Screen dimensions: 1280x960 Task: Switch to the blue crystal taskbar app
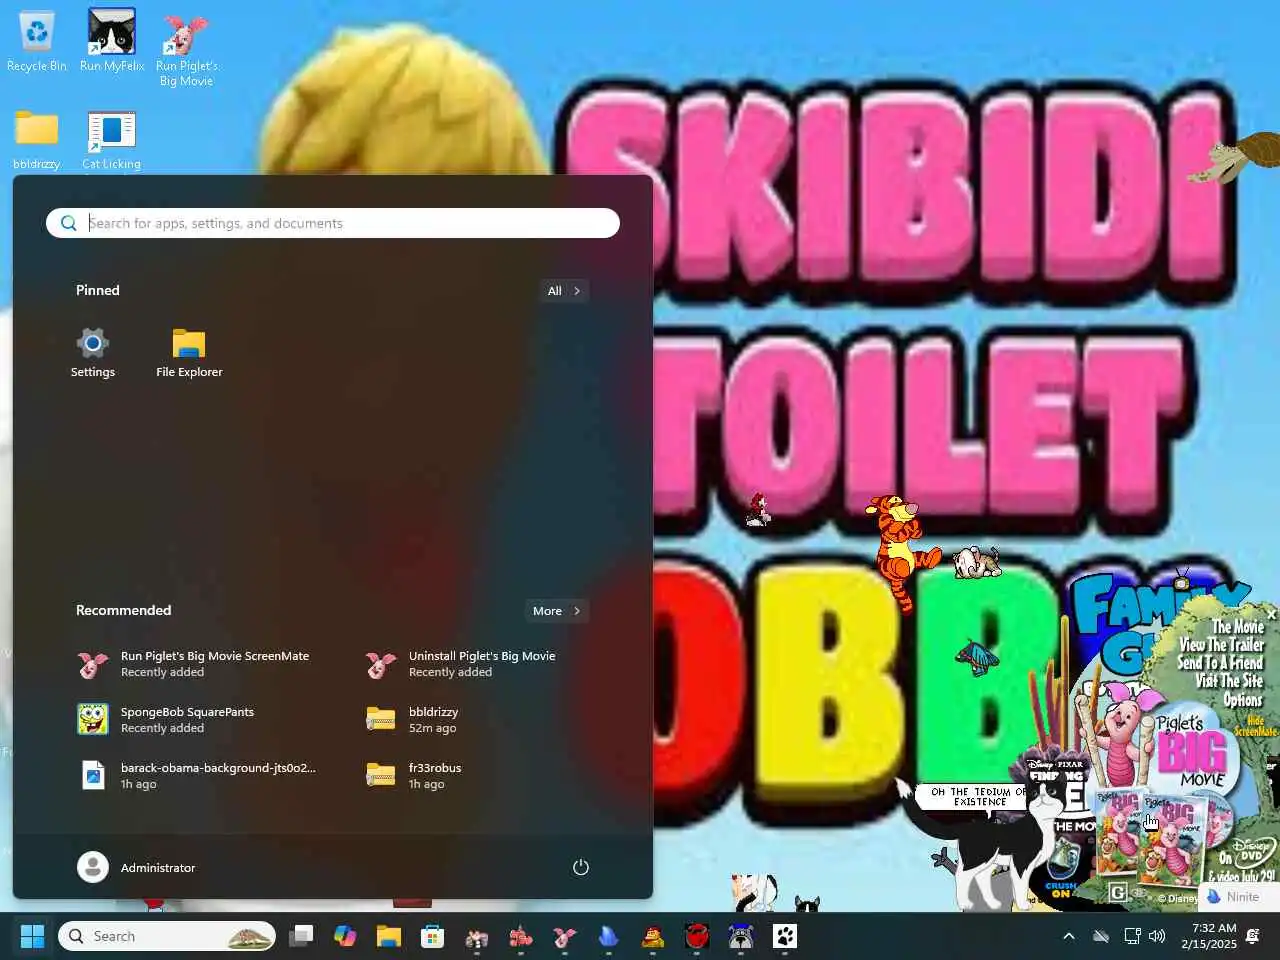coord(609,936)
